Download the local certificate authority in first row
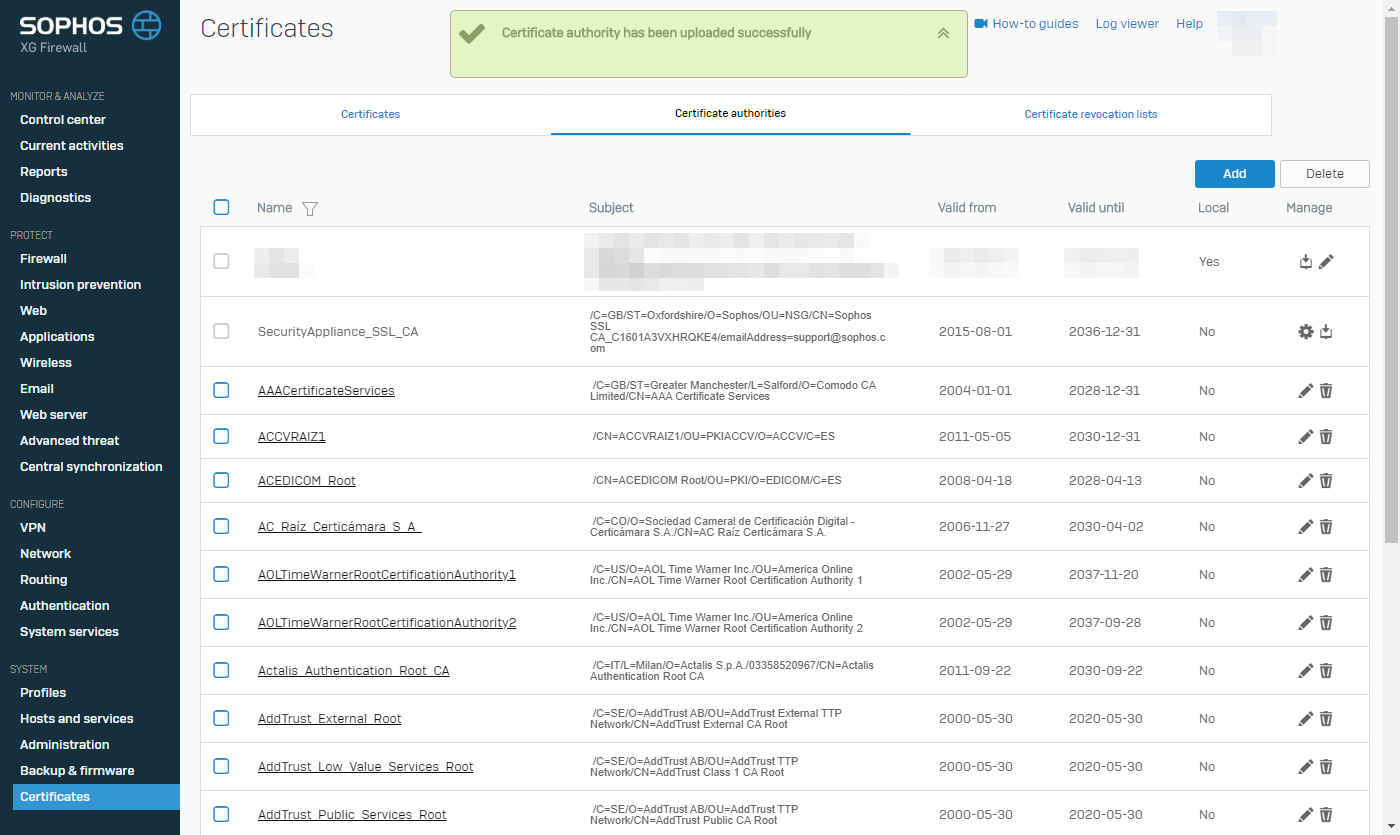 [x=1306, y=261]
